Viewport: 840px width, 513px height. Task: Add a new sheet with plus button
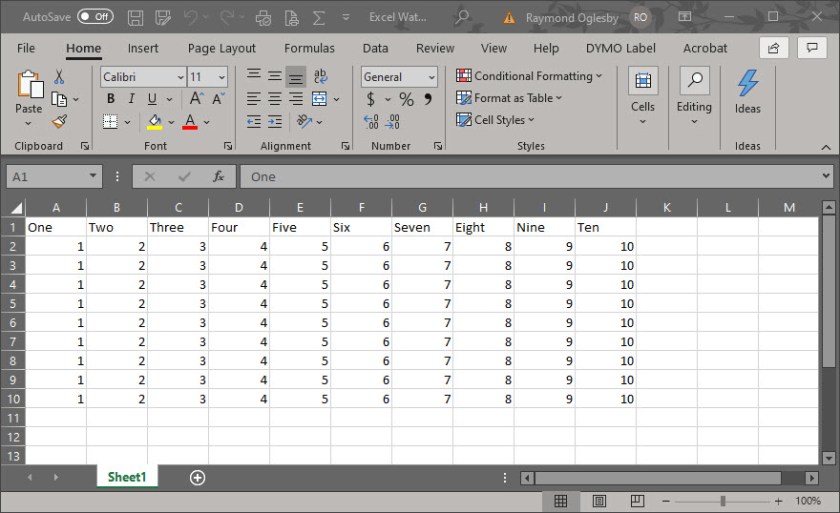tap(197, 478)
